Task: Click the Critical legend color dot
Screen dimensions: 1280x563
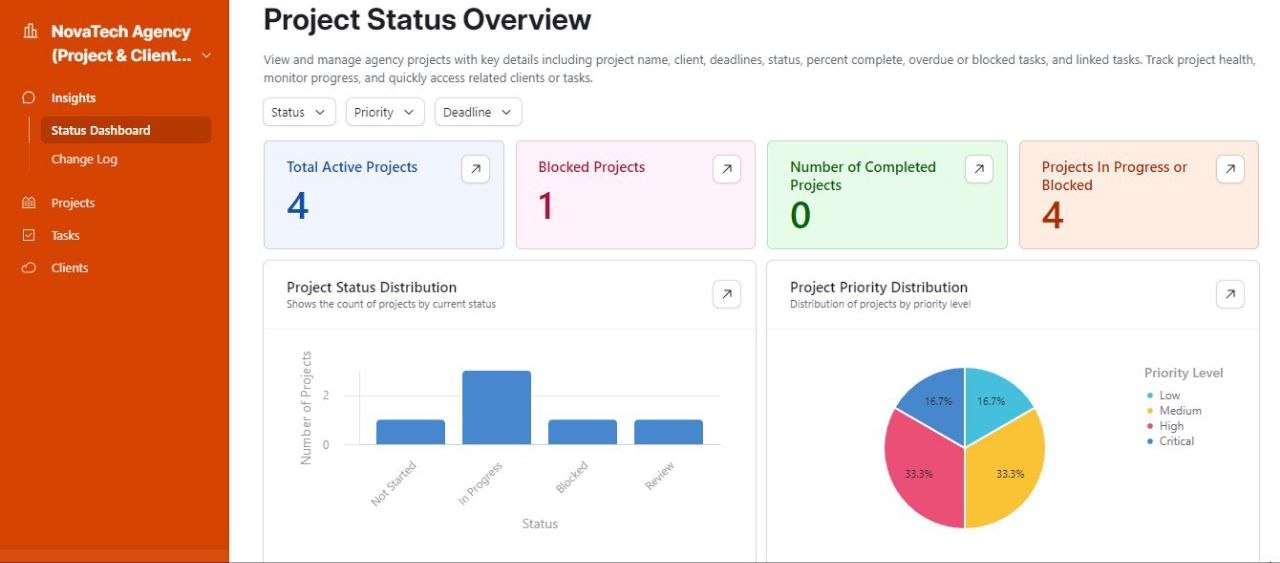Action: pyautogui.click(x=1151, y=441)
